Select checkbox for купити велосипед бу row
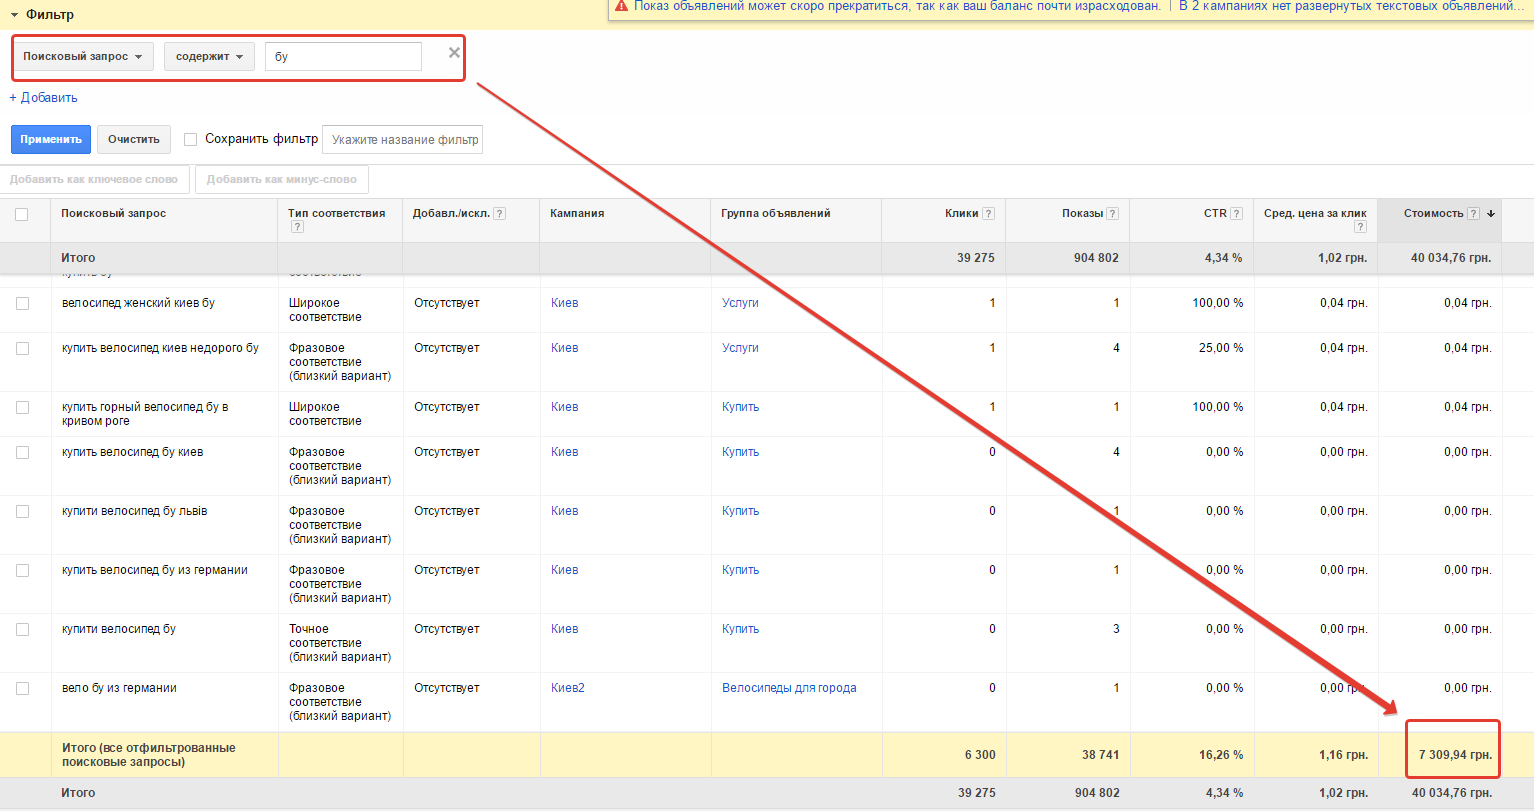 point(22,629)
